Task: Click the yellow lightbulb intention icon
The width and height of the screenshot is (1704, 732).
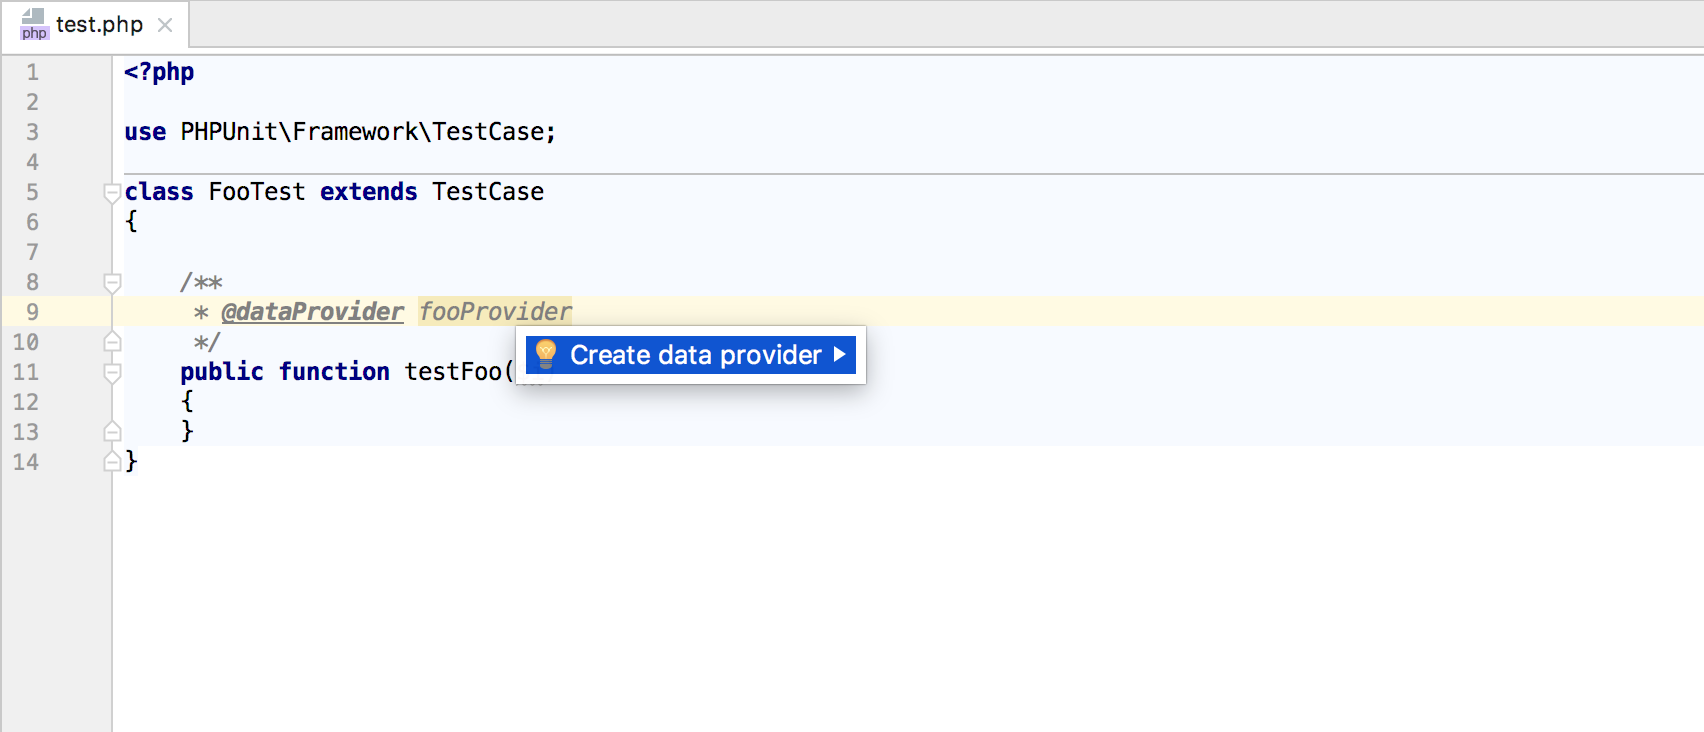Action: 546,354
